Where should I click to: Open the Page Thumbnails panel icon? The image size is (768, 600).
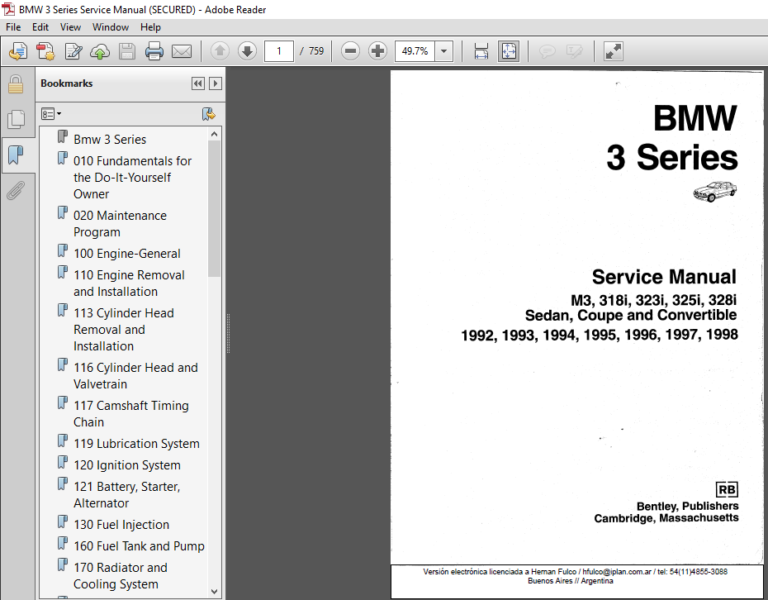(x=16, y=120)
